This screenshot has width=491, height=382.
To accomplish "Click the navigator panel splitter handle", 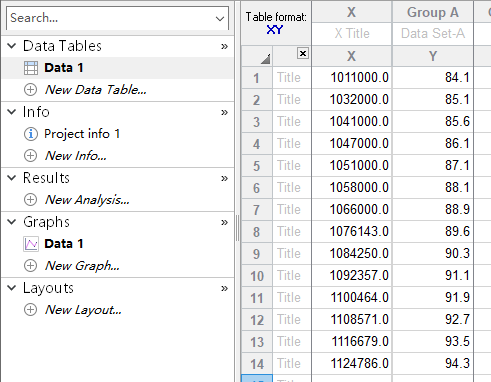I will pyautogui.click(x=237, y=228).
